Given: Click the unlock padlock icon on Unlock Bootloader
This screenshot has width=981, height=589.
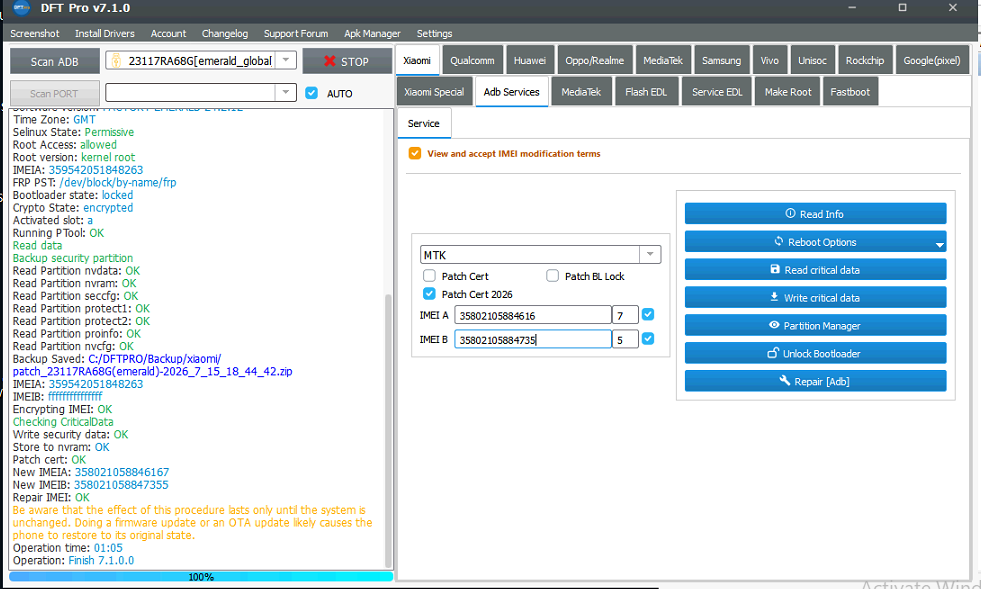Looking at the screenshot, I should click(x=773, y=352).
